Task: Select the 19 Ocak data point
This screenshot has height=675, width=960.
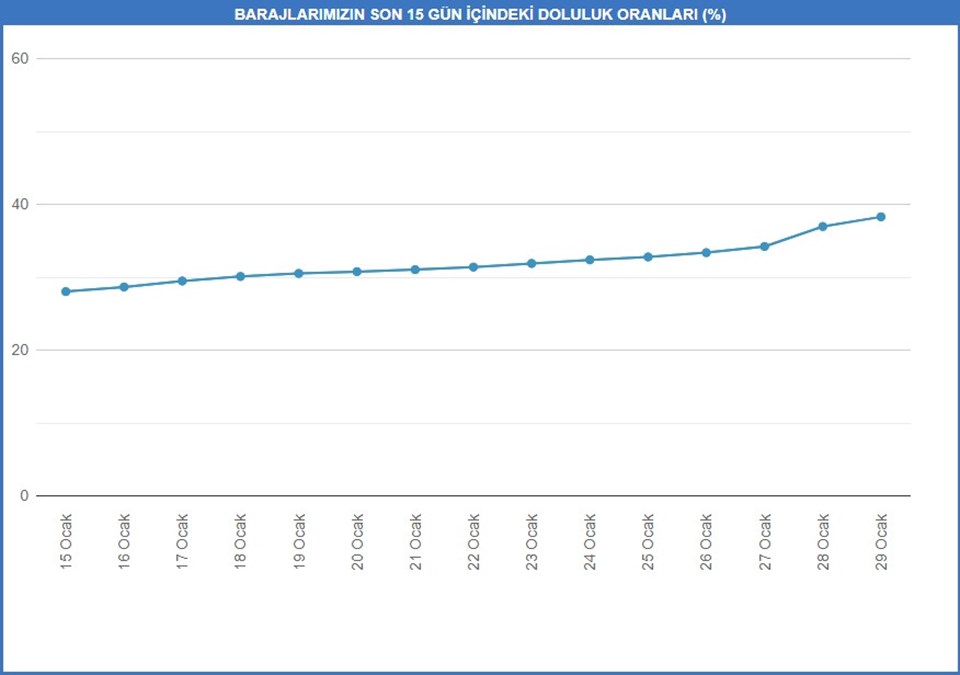Action: (299, 273)
